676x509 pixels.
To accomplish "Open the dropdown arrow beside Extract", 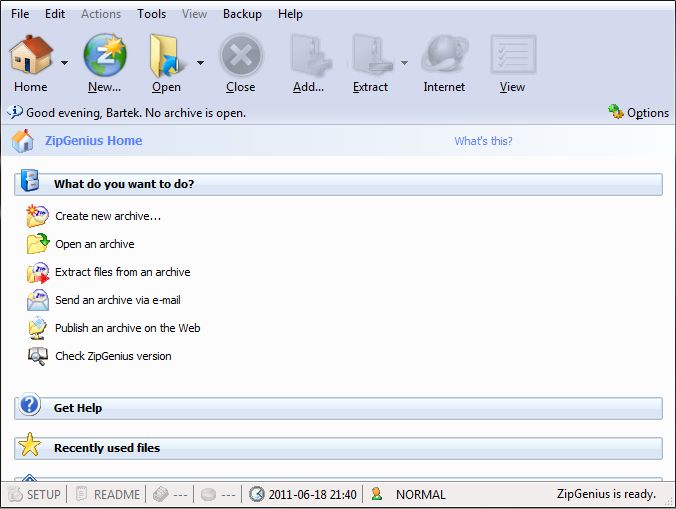I will pos(404,63).
